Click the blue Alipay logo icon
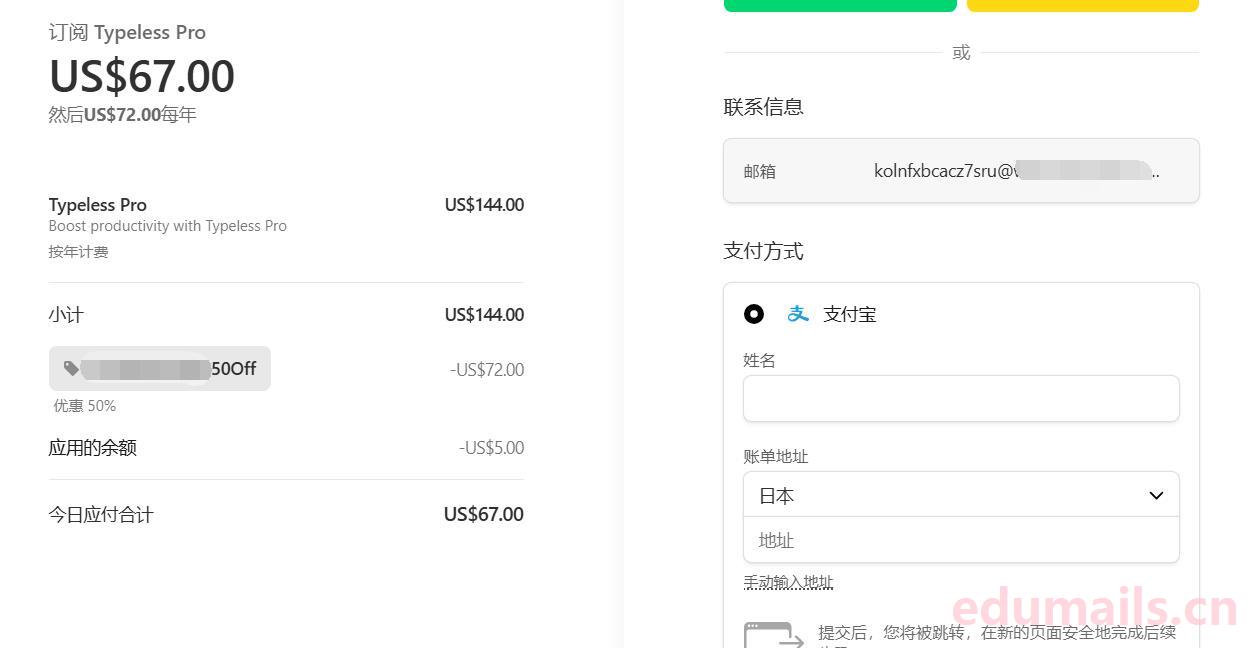The image size is (1260, 648). [797, 314]
